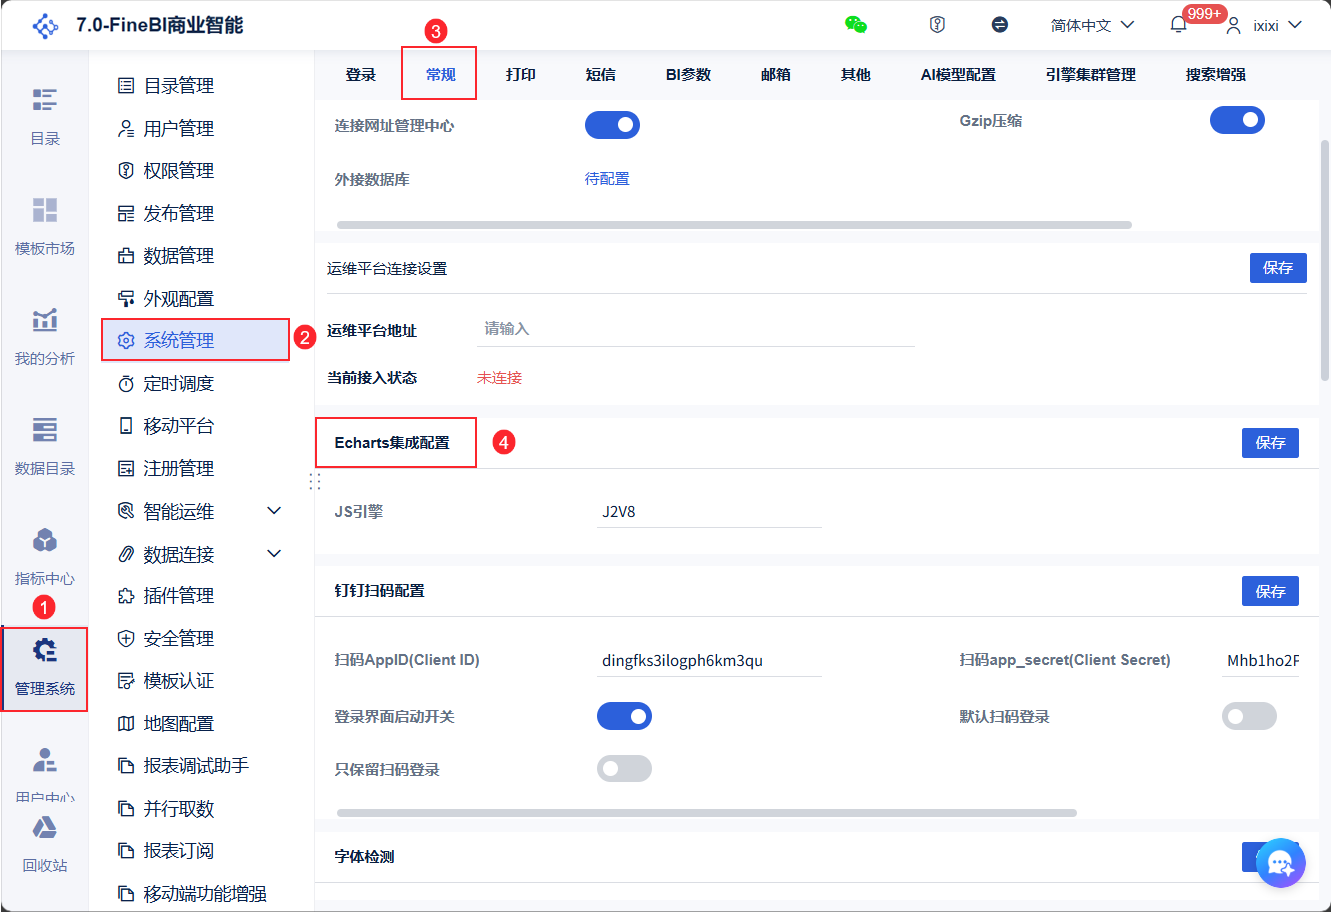Click the 数据管理 icon
Screen dimensions: 1331x912
126,256
